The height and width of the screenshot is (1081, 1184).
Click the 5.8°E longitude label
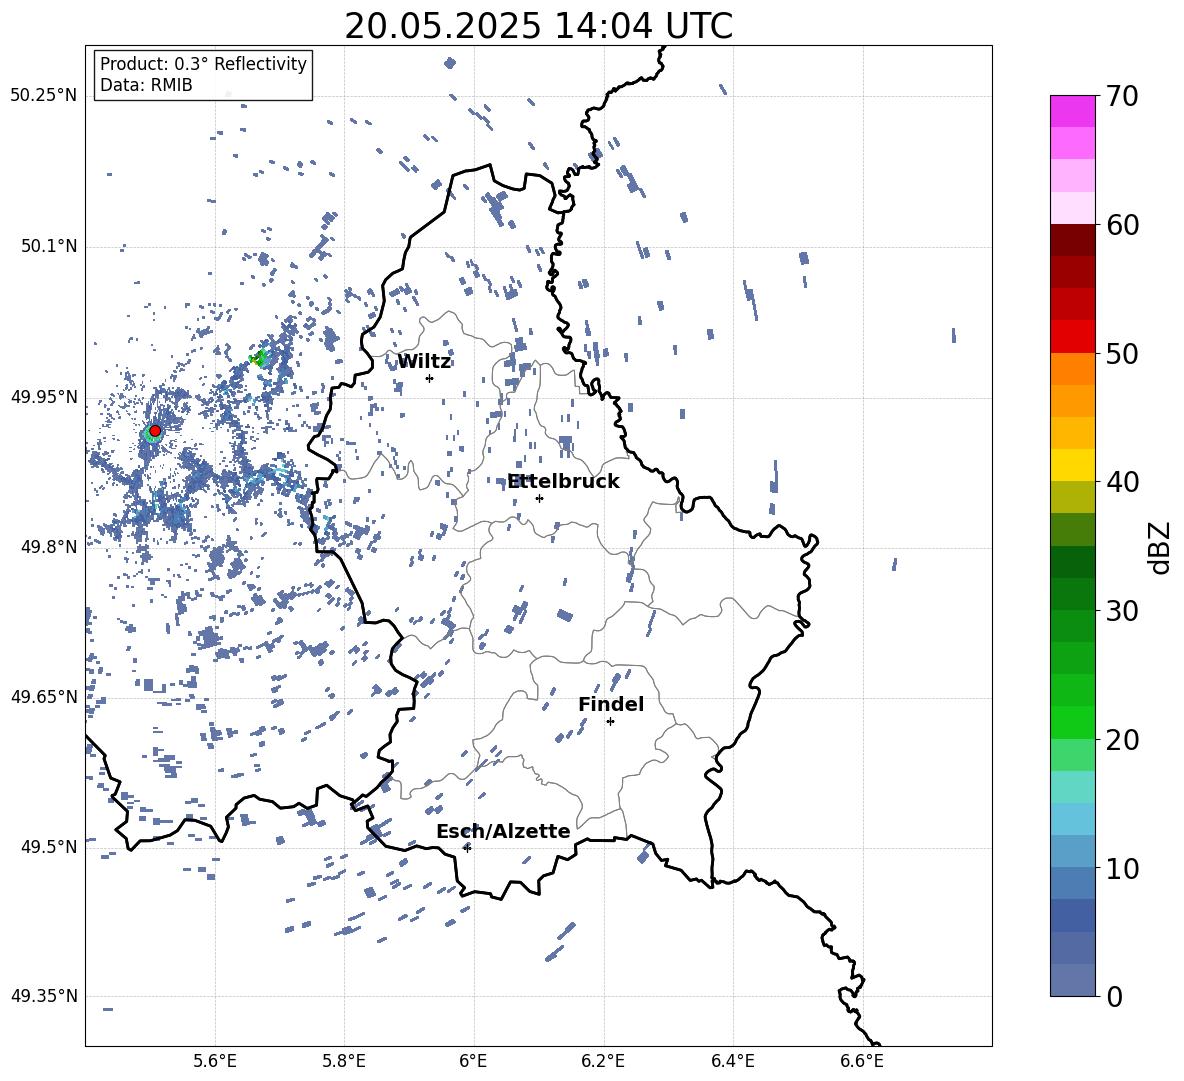344,1061
